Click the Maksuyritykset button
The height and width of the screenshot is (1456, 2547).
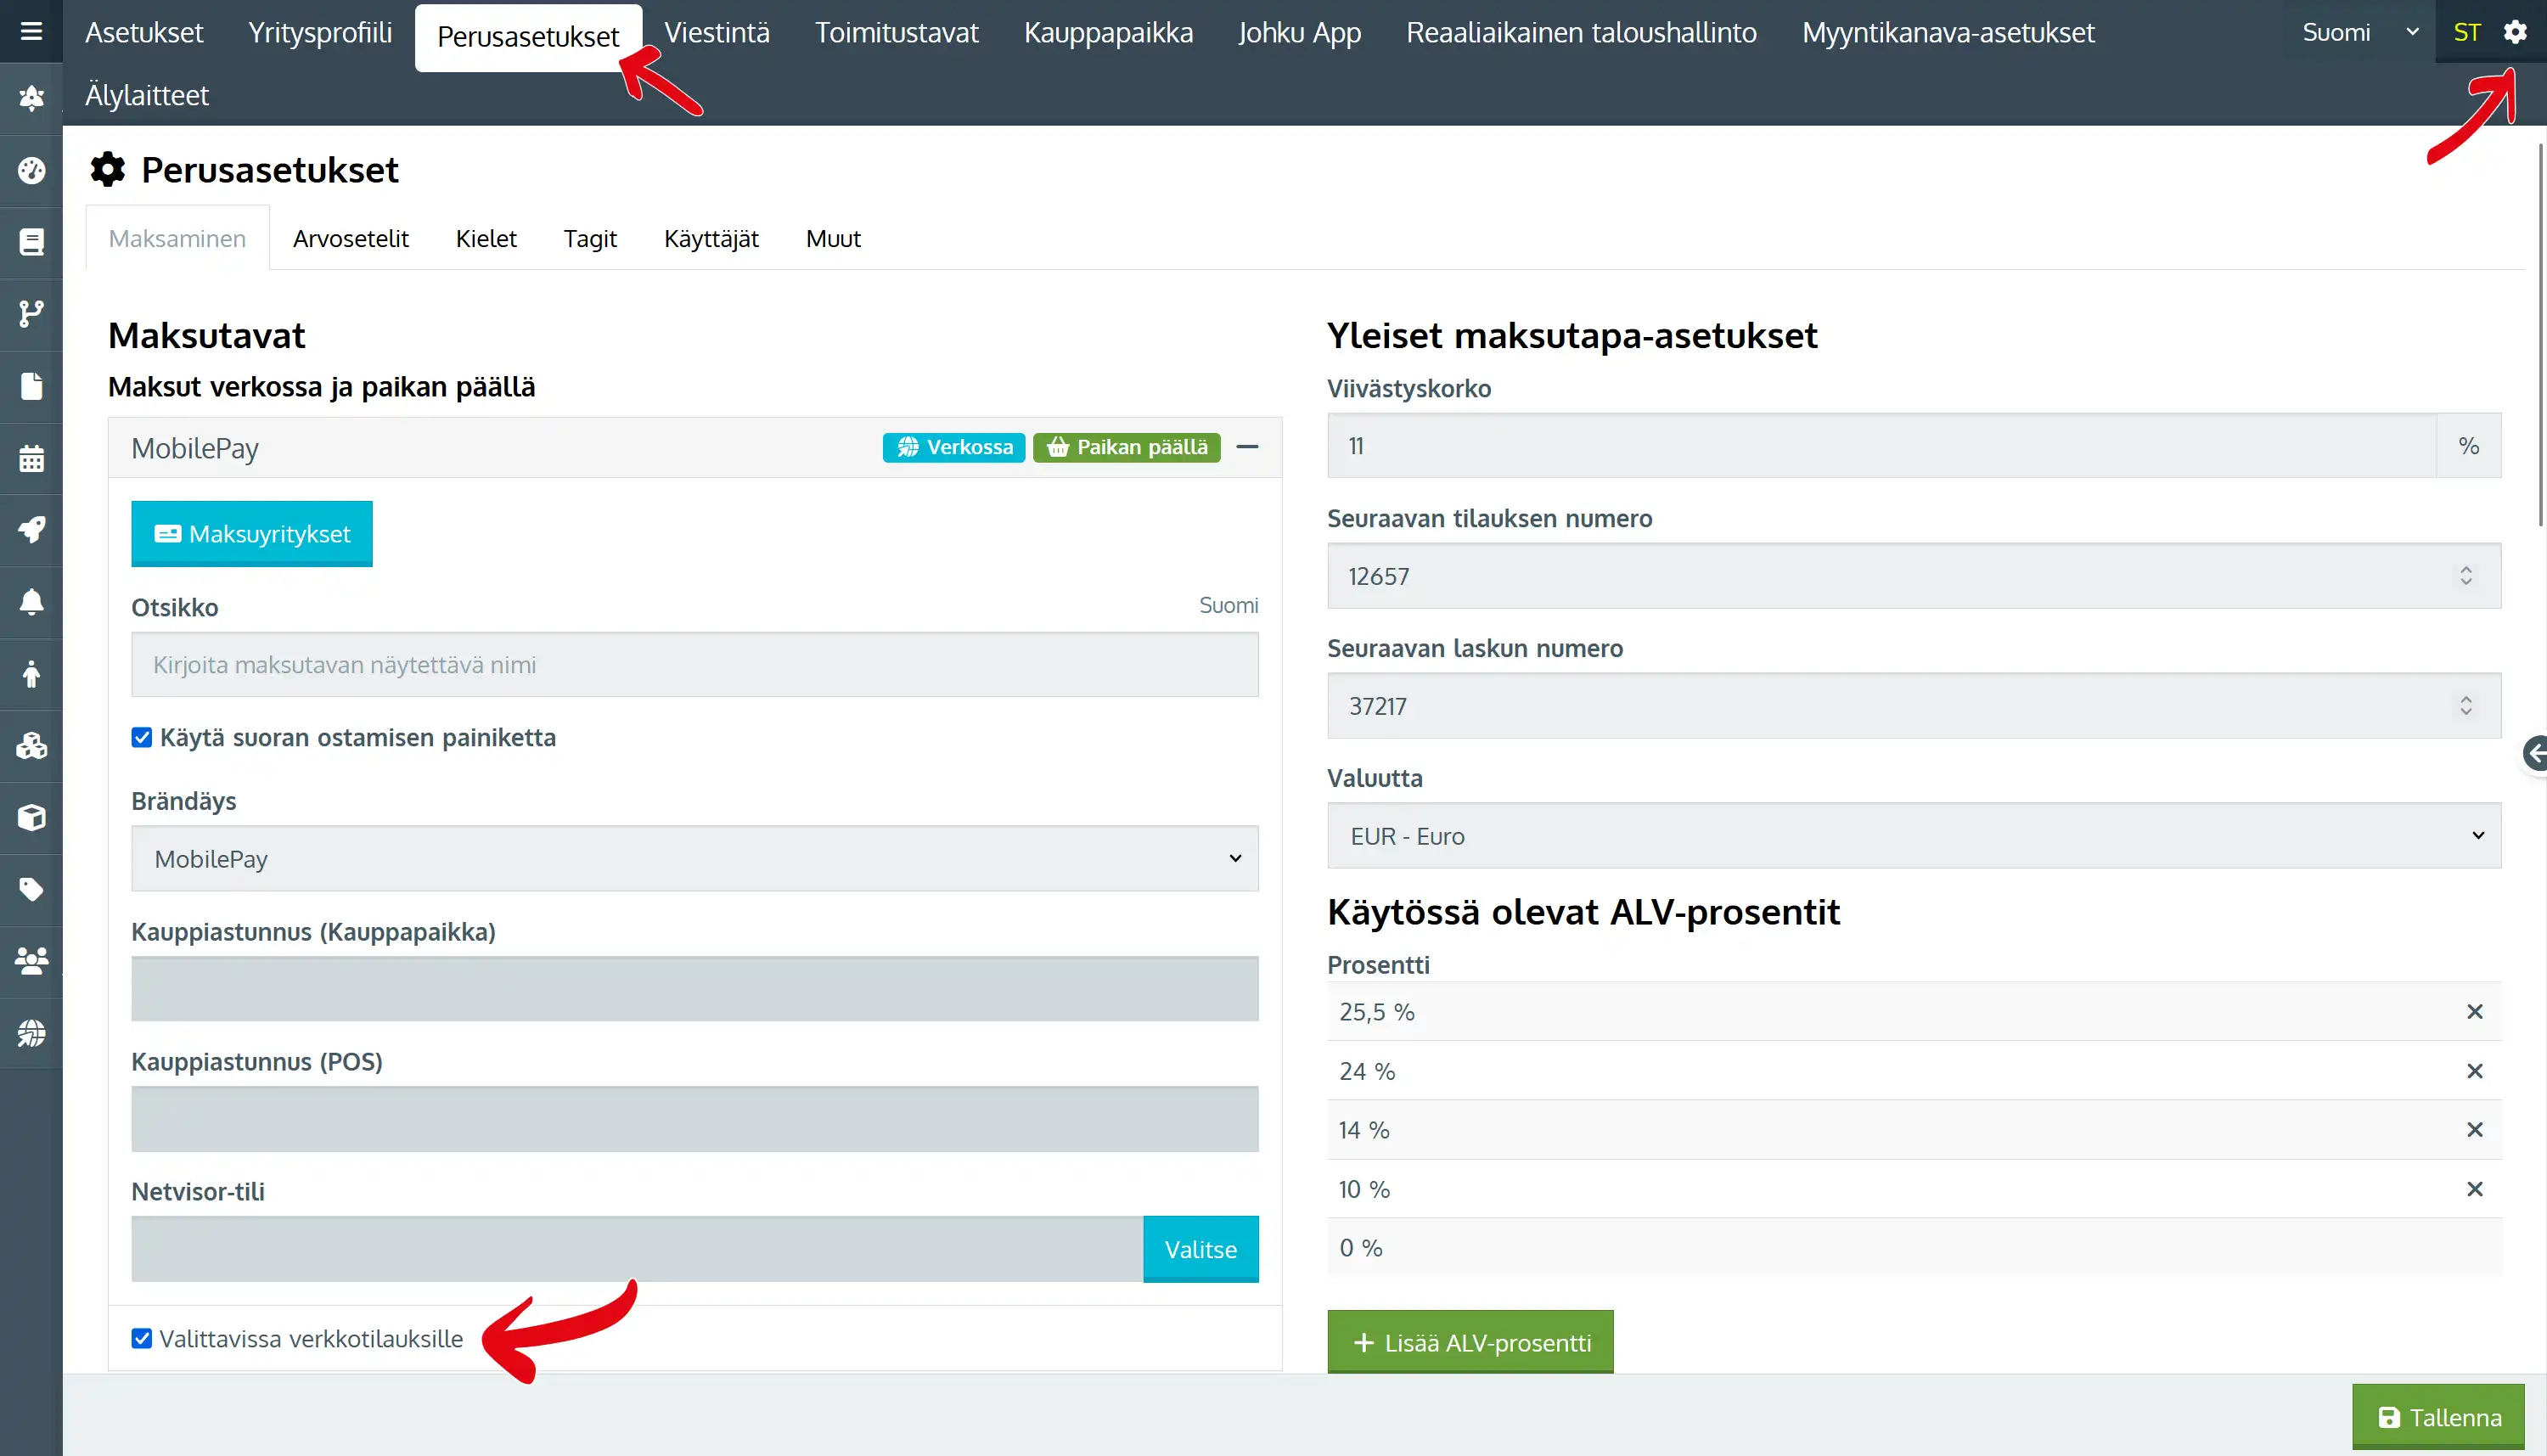click(x=251, y=534)
